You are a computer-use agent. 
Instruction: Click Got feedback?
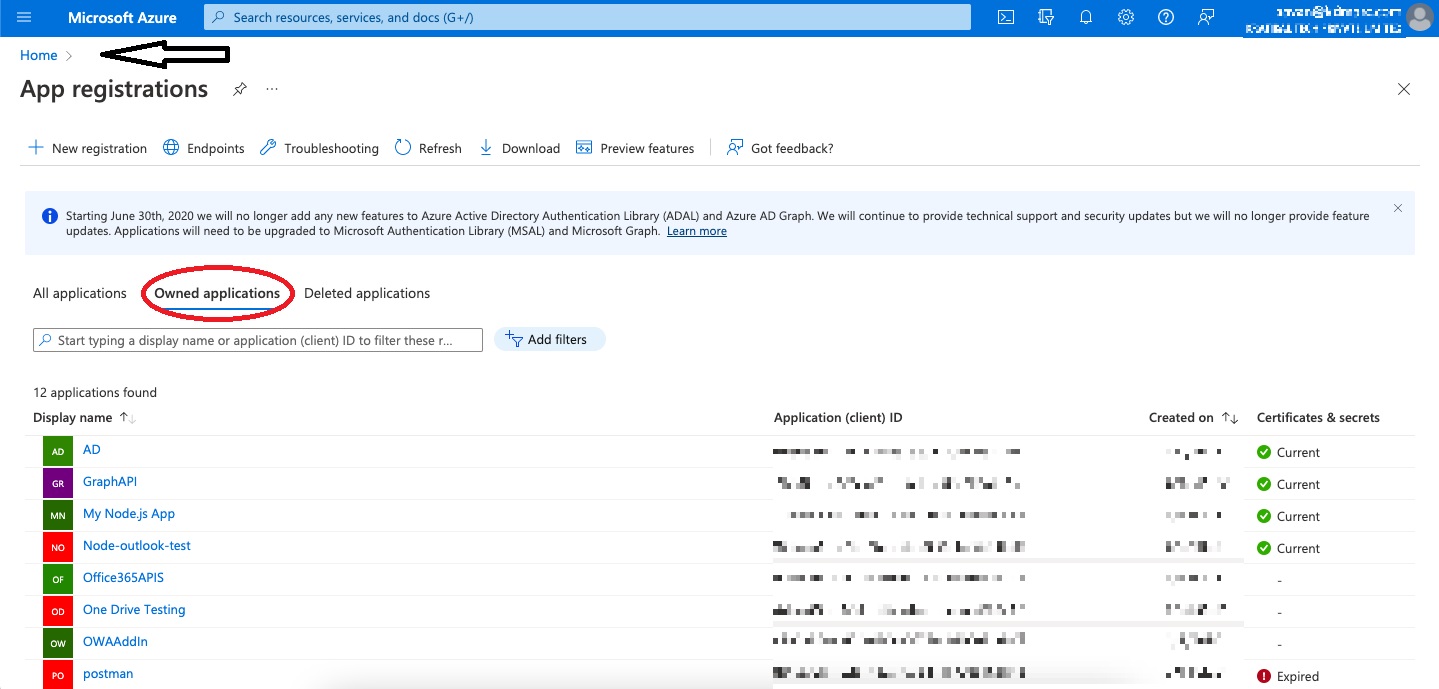click(x=780, y=148)
